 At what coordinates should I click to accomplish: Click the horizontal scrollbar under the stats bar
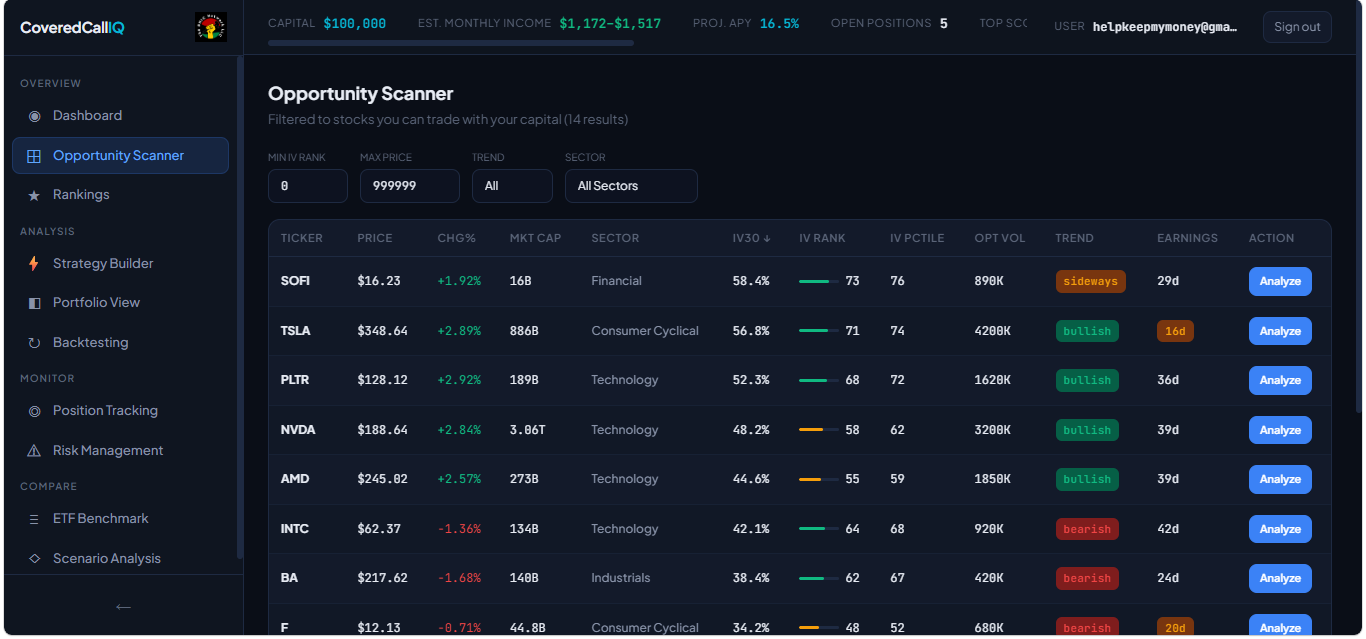coord(450,43)
